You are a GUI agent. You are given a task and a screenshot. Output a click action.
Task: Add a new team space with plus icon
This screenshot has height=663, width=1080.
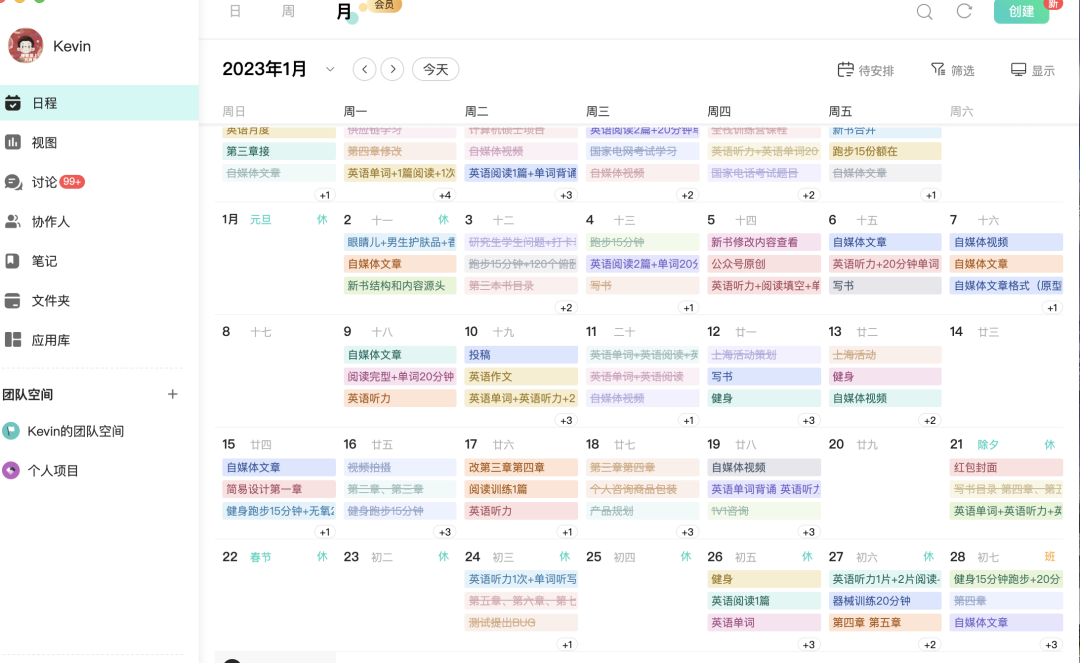(173, 394)
